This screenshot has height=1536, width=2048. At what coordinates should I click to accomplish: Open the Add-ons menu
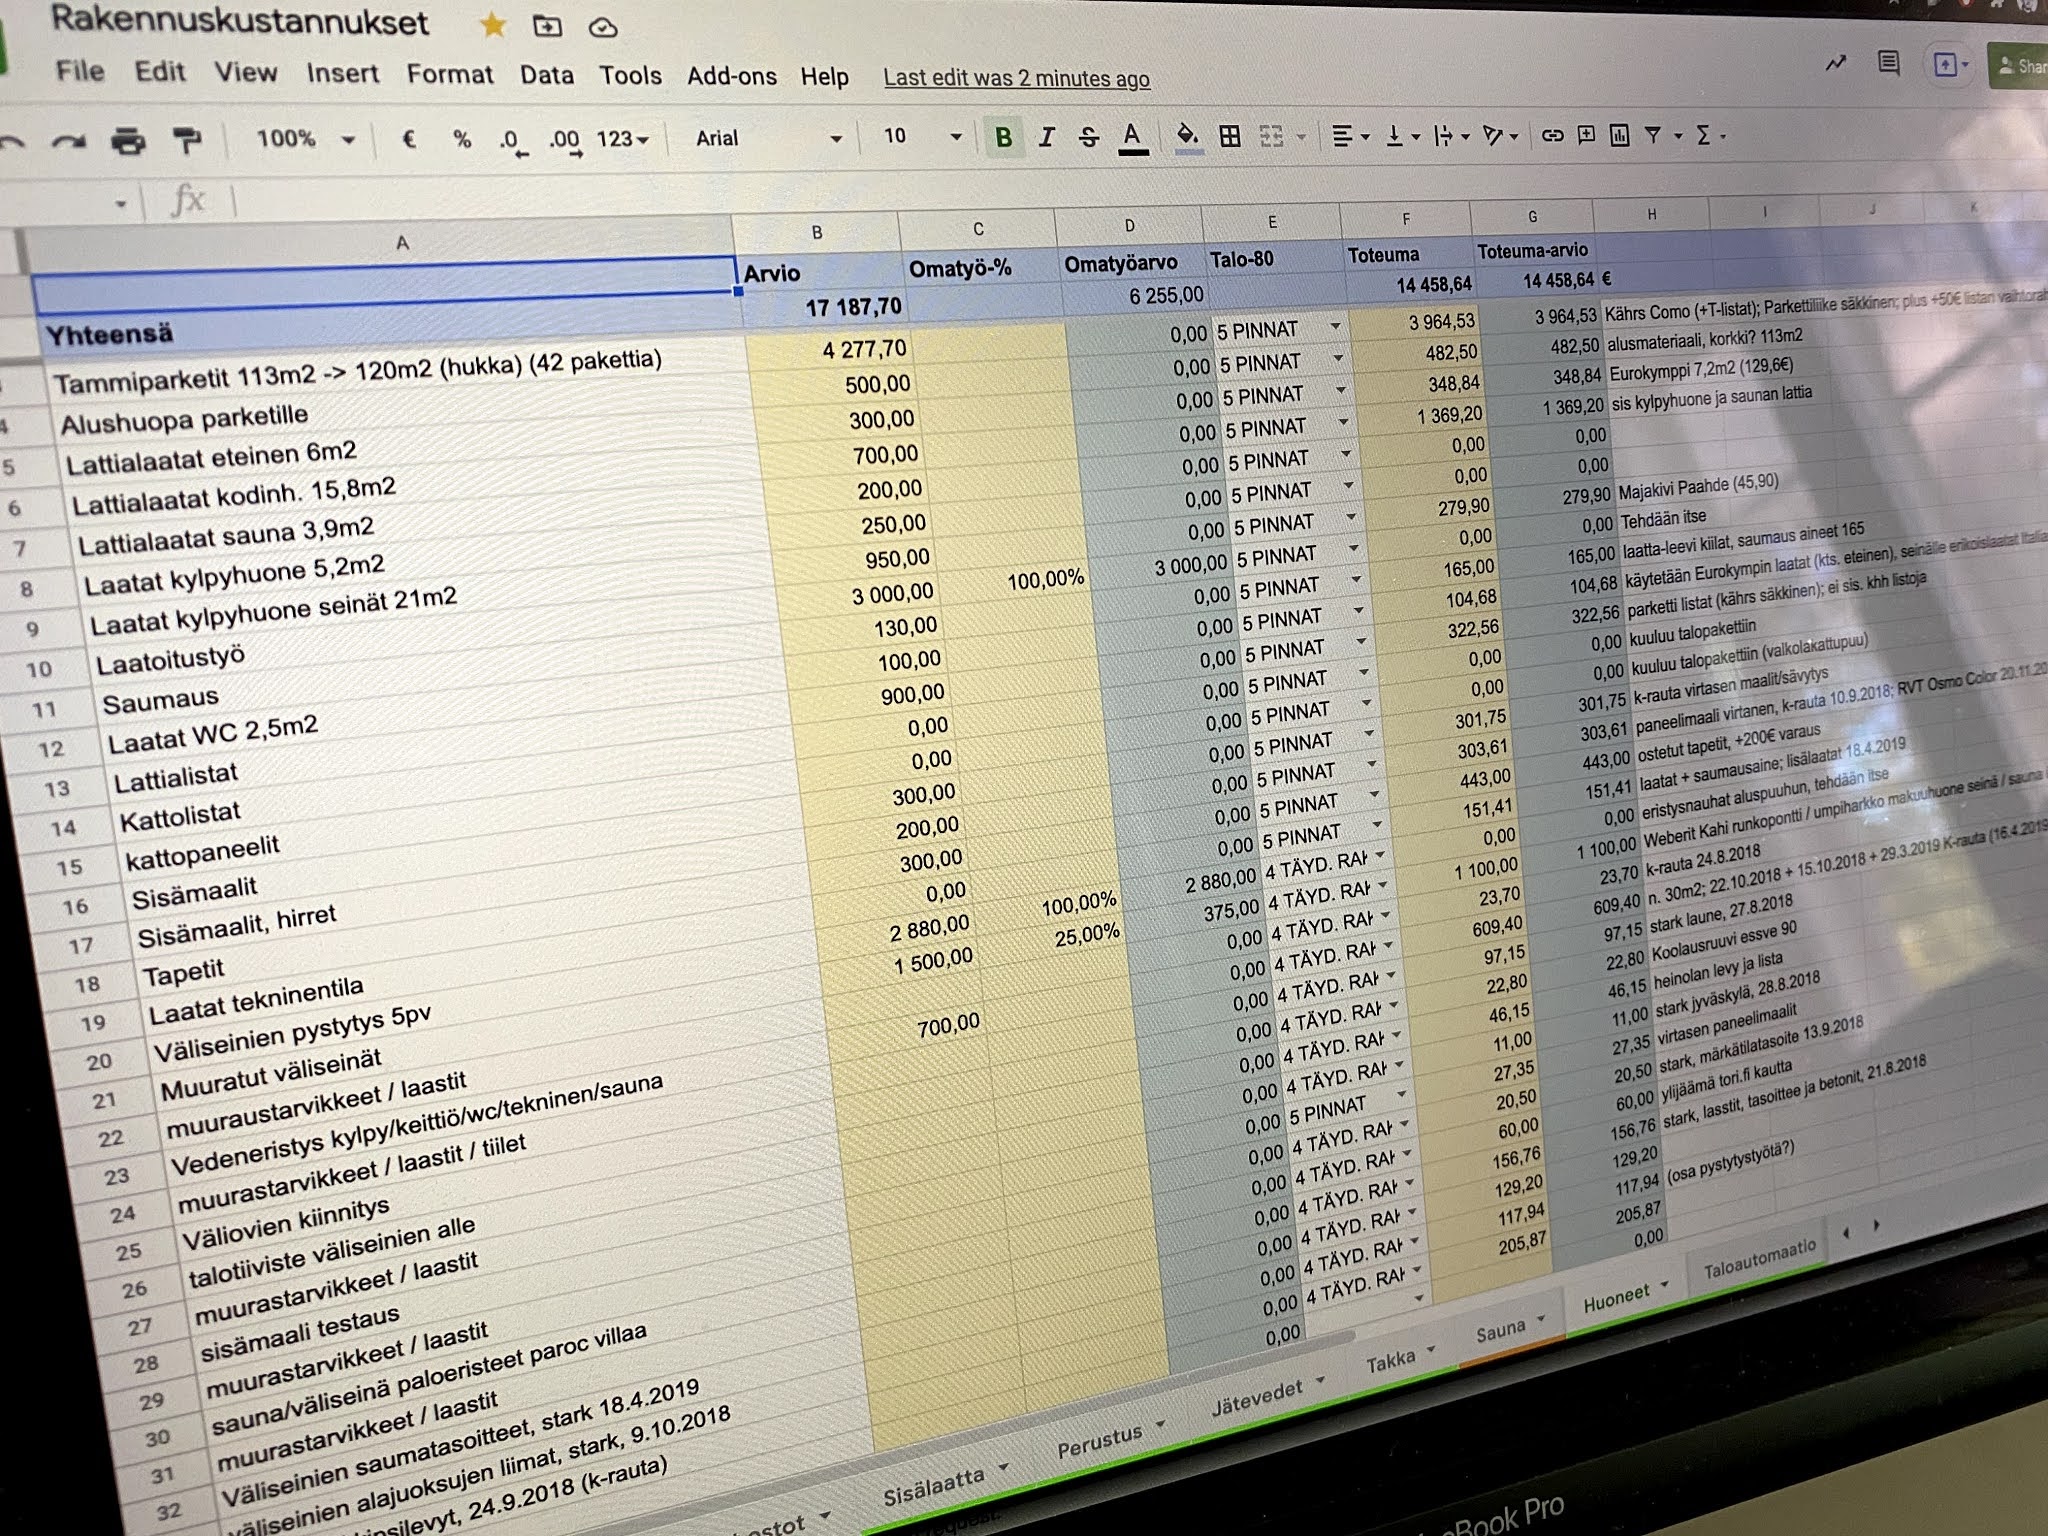[731, 77]
